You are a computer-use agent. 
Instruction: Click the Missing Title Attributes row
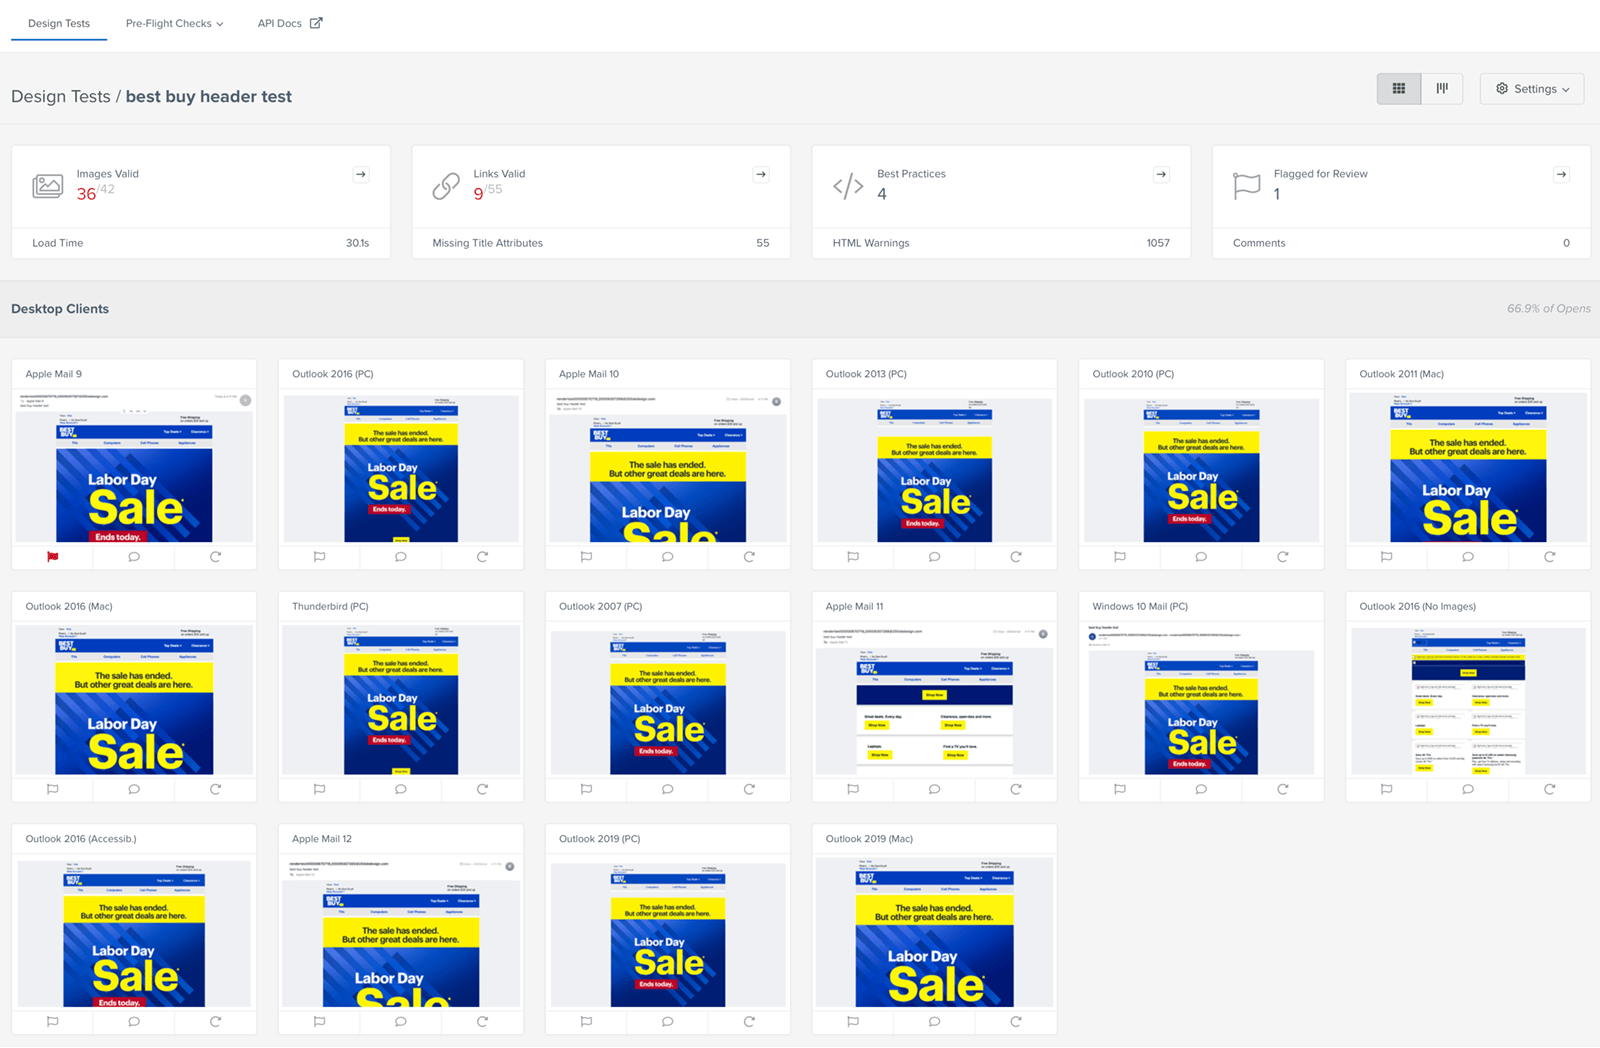point(601,243)
